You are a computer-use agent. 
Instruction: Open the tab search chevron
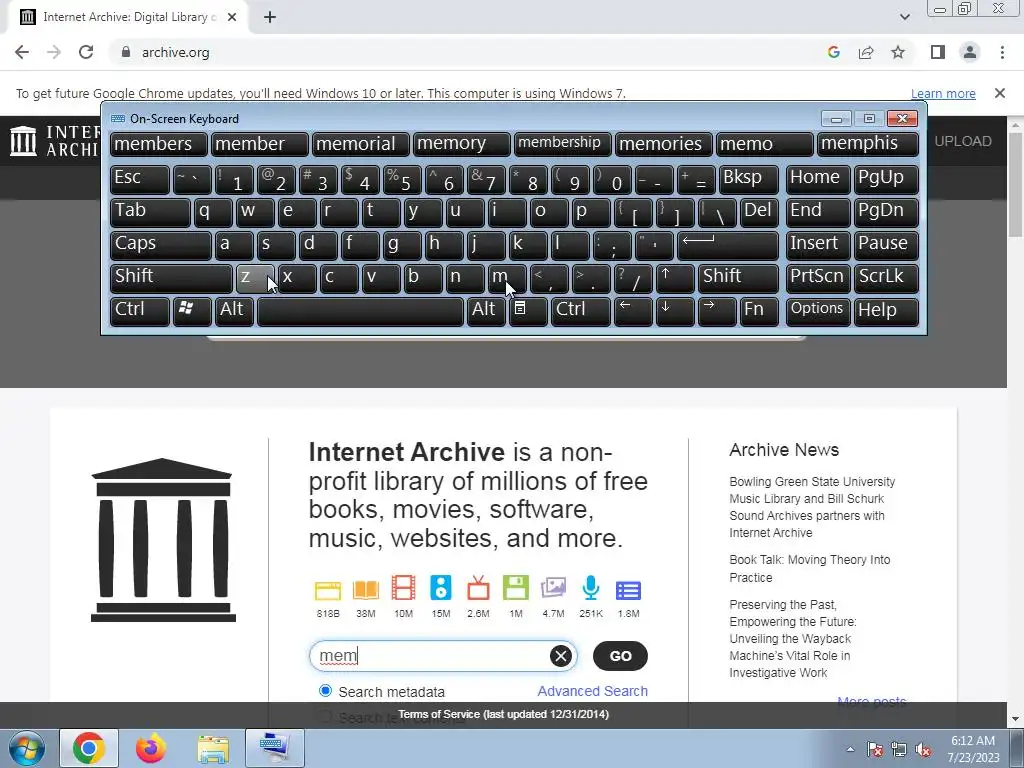pyautogui.click(x=904, y=17)
